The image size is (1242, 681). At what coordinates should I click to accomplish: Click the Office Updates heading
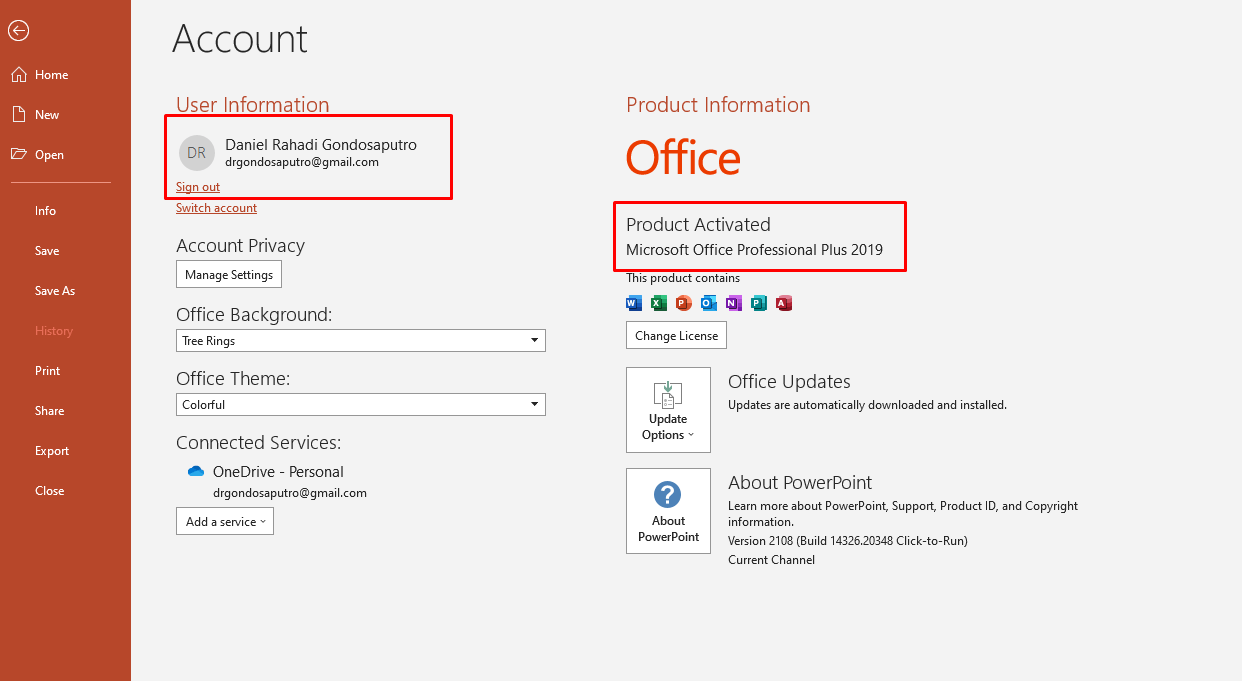coord(789,382)
